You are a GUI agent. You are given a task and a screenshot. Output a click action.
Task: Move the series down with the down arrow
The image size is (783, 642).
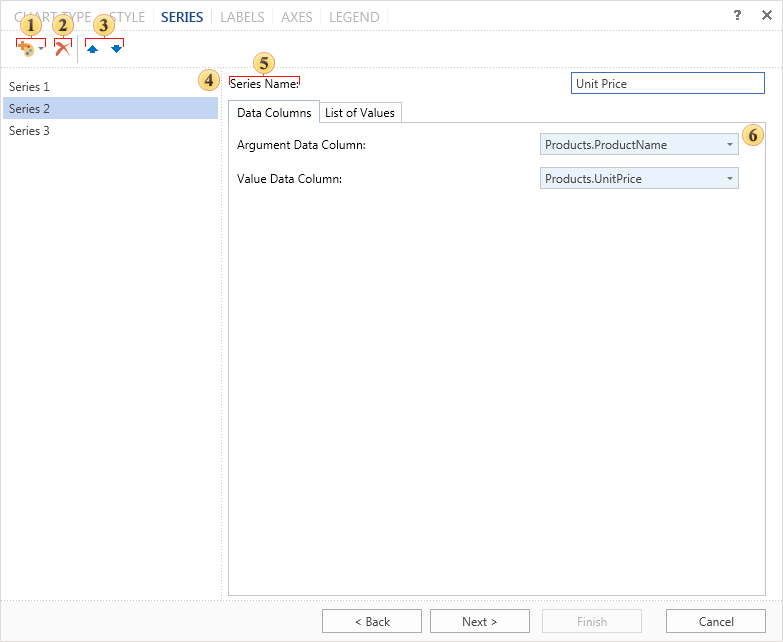click(x=116, y=48)
